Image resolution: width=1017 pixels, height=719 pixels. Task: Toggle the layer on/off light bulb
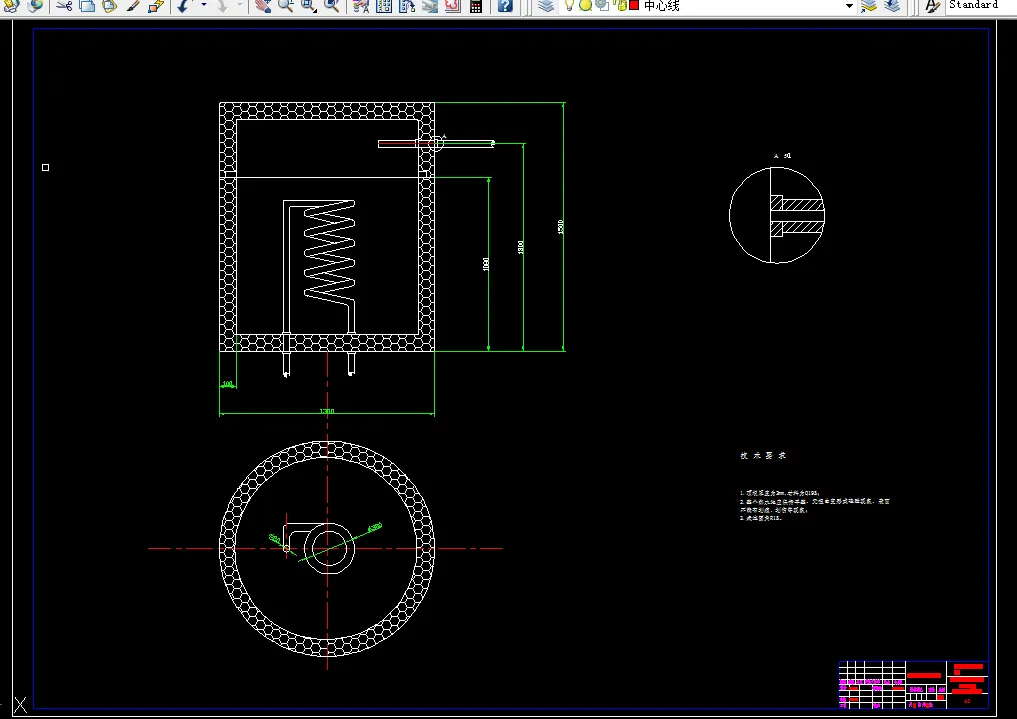tap(569, 5)
